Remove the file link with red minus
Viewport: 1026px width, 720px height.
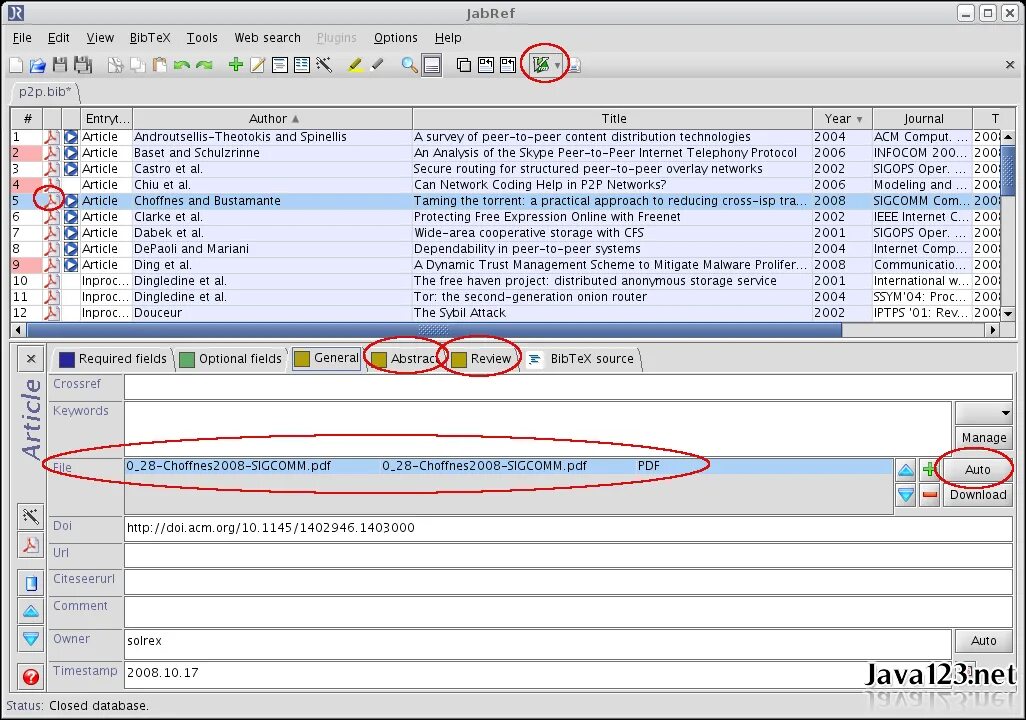(929, 495)
